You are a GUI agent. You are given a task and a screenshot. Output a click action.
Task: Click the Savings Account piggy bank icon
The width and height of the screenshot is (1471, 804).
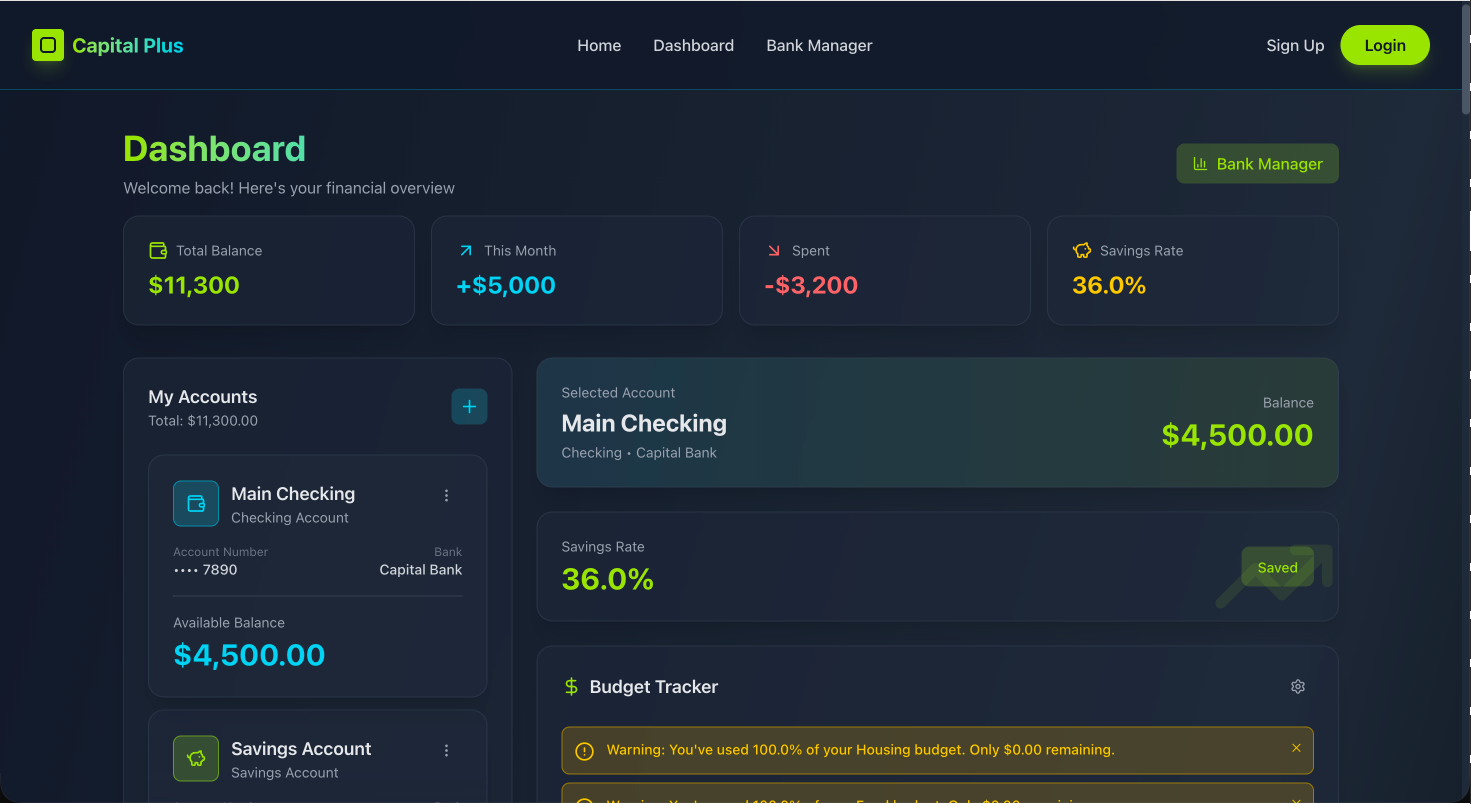coord(196,758)
